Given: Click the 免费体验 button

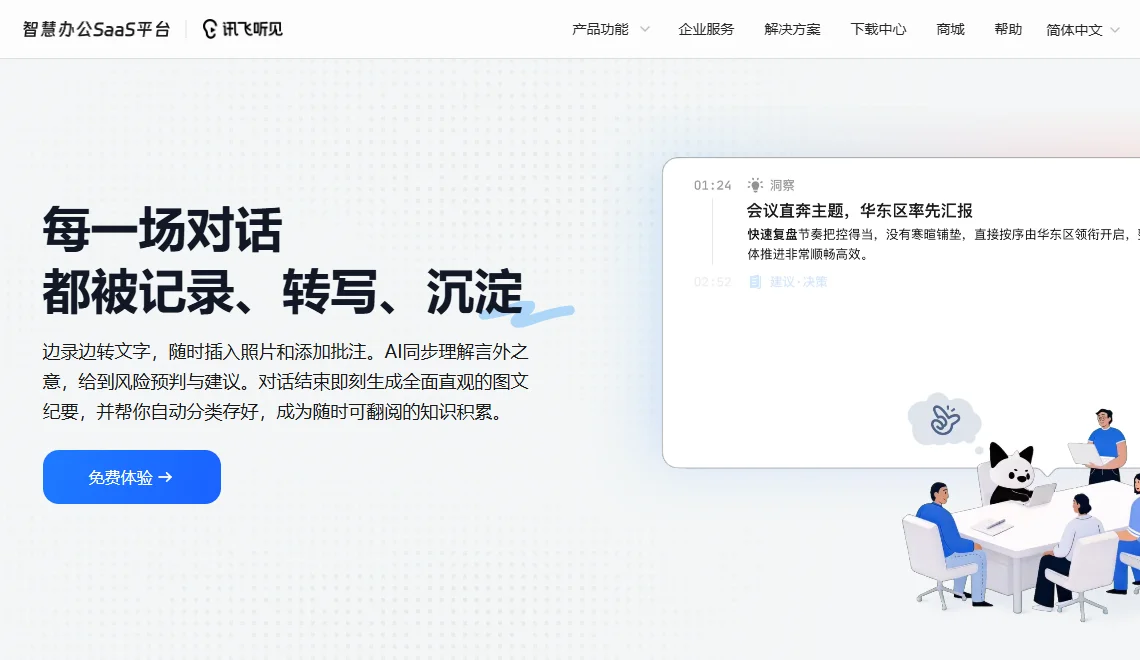Looking at the screenshot, I should [132, 477].
